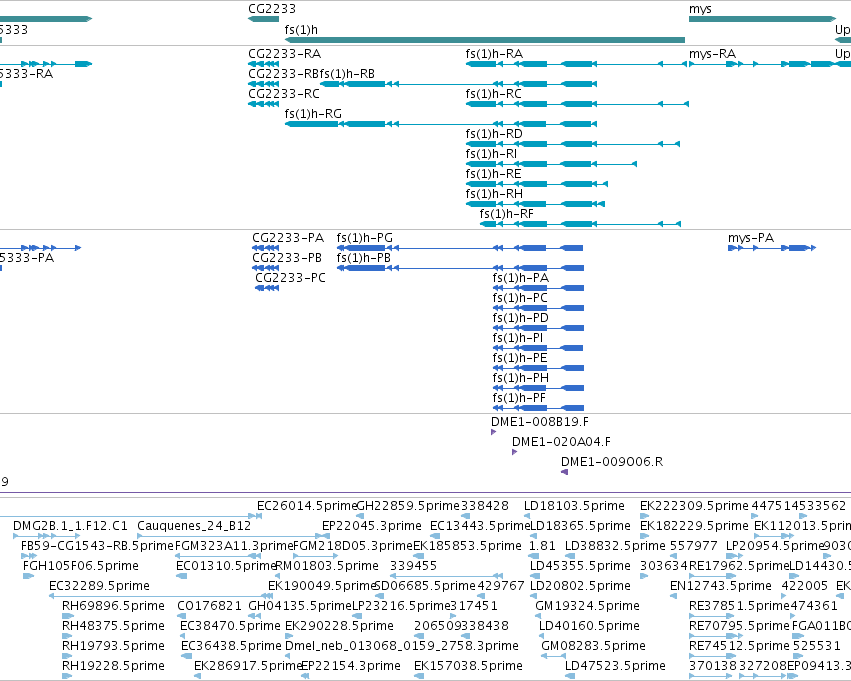This screenshot has width=851, height=681.
Task: Select the fs(1)h-PI protein label
Action: (518, 338)
